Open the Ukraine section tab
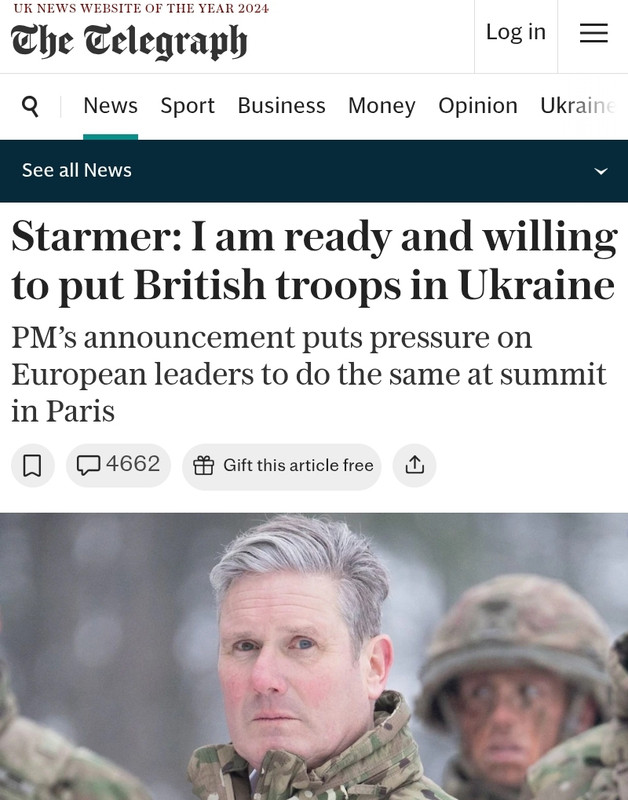The width and height of the screenshot is (628, 800). [x=578, y=106]
